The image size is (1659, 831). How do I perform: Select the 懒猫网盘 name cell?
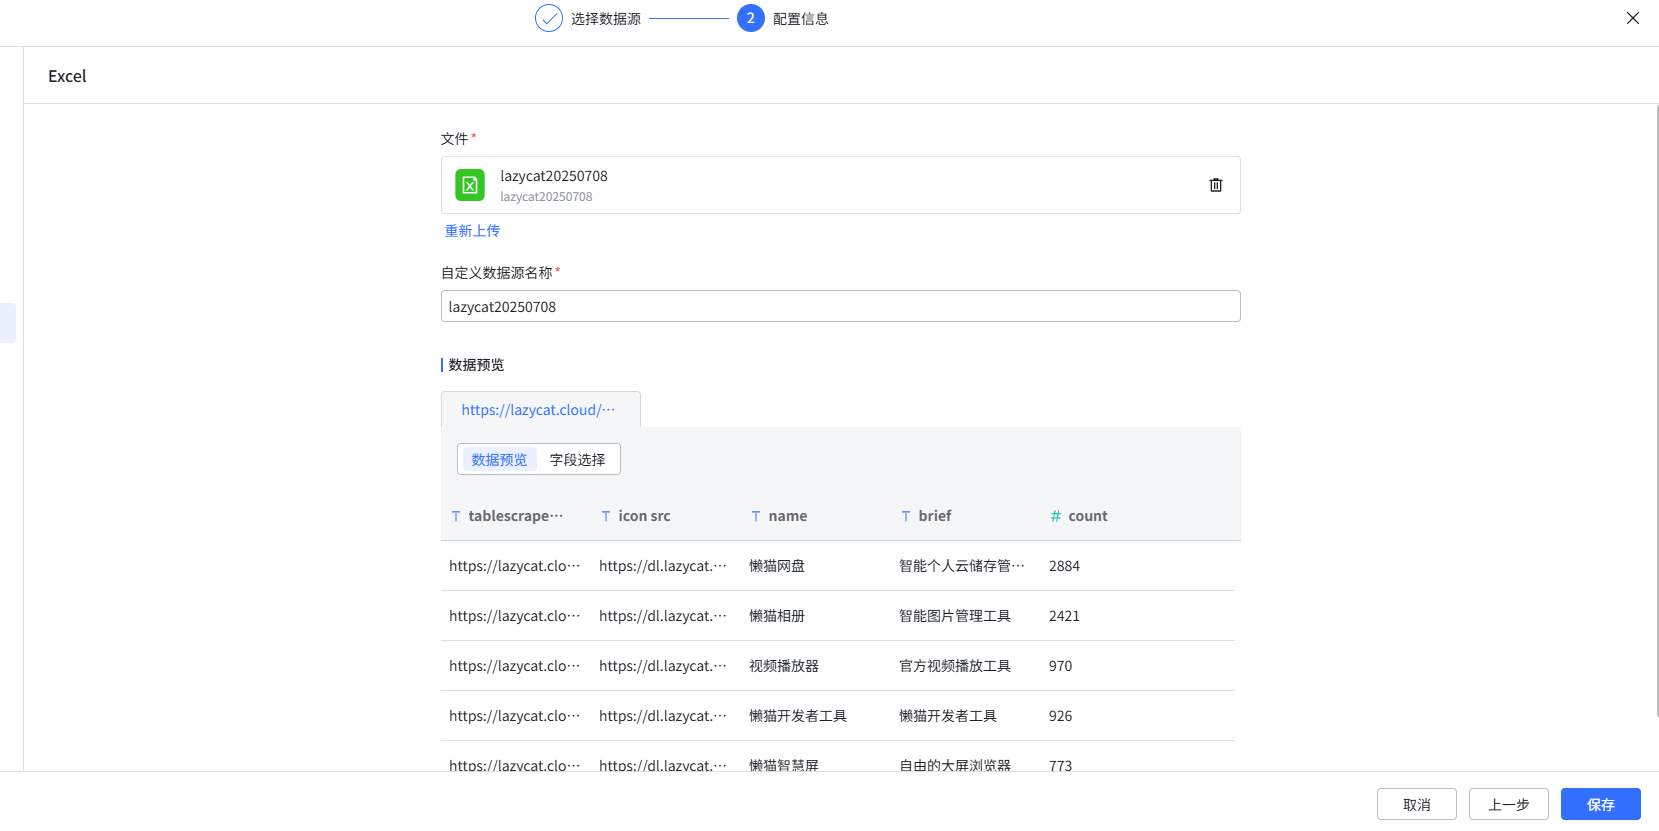777,566
